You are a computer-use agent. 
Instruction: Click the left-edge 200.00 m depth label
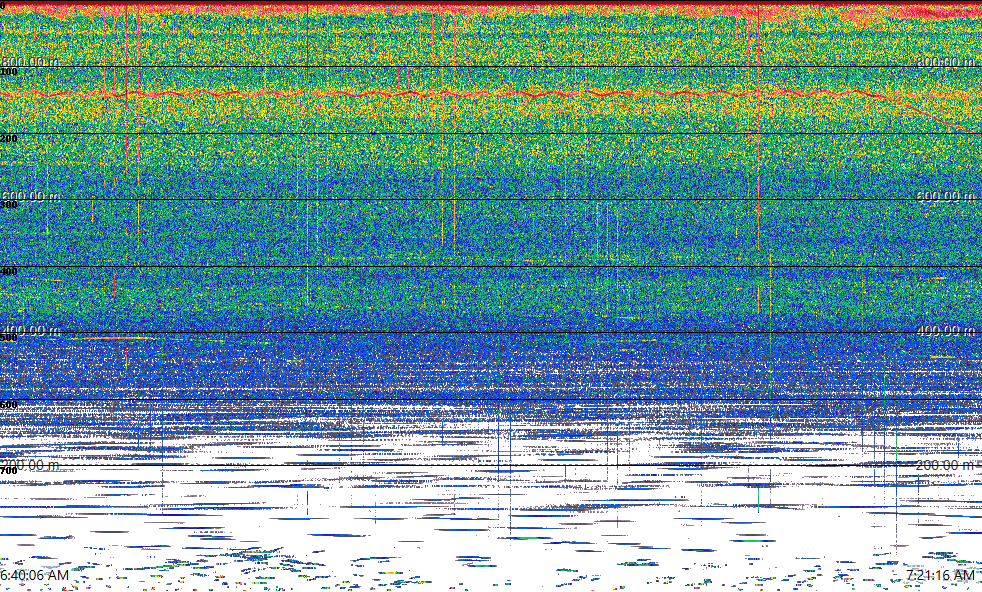point(30,465)
